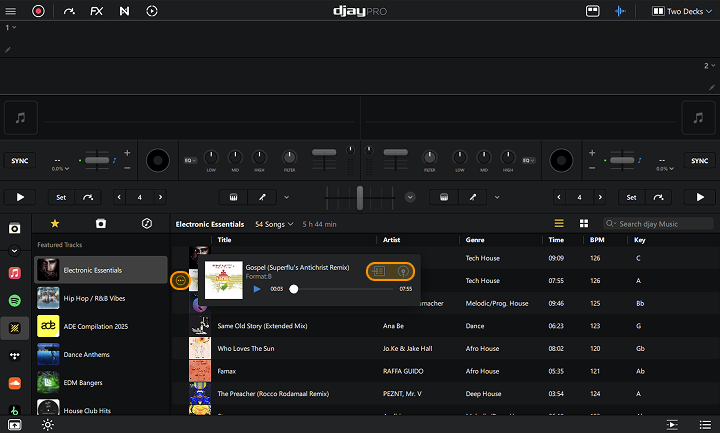Collapse sources with sidebar chevron button
This screenshot has width=720, height=433.
click(15, 251)
